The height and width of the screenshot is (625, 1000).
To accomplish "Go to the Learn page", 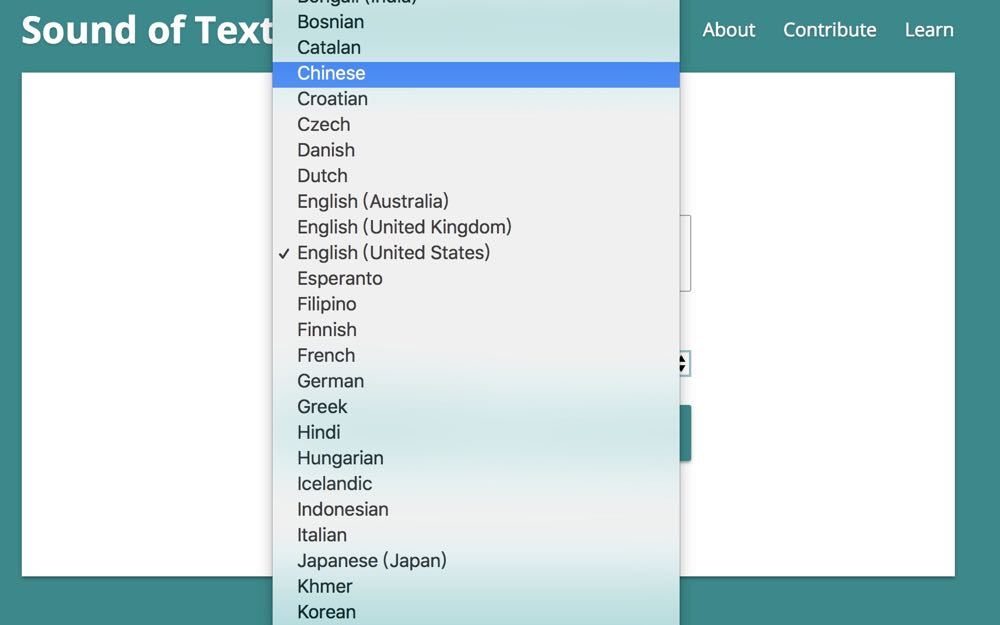I will tap(929, 30).
